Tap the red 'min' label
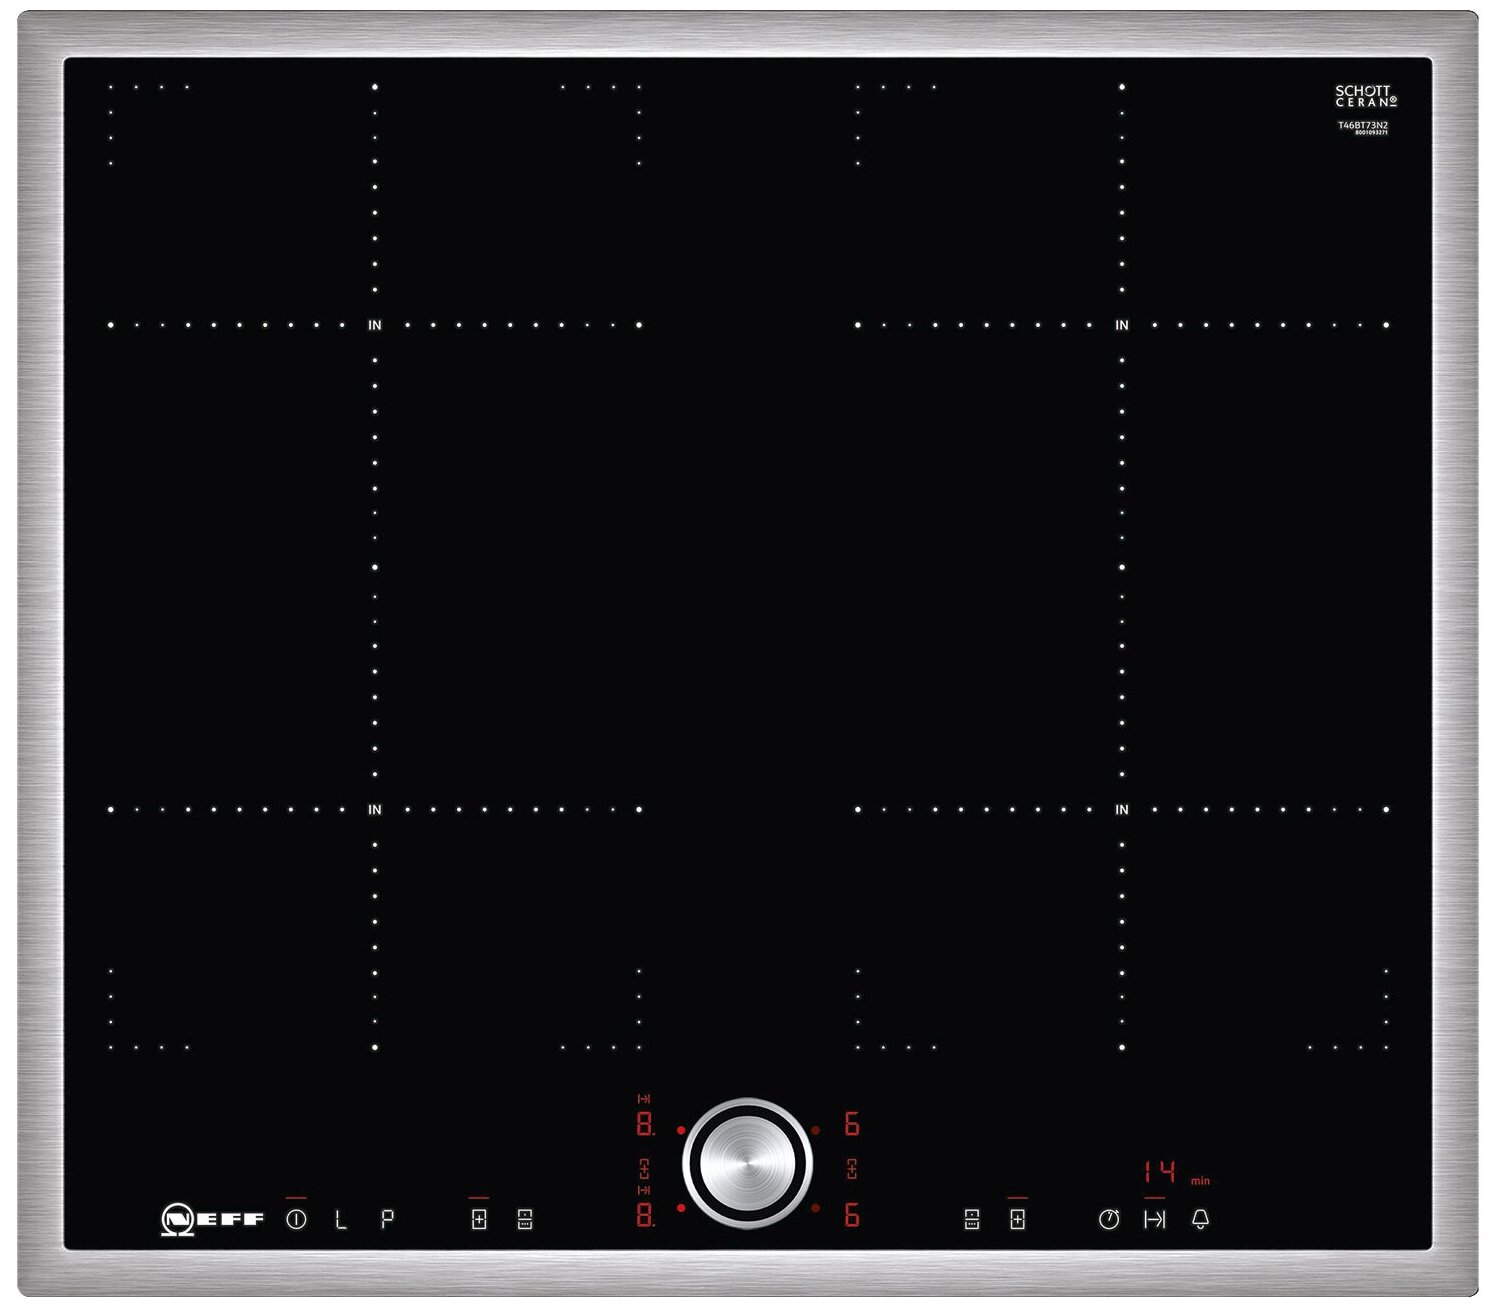 click(x=1200, y=1181)
